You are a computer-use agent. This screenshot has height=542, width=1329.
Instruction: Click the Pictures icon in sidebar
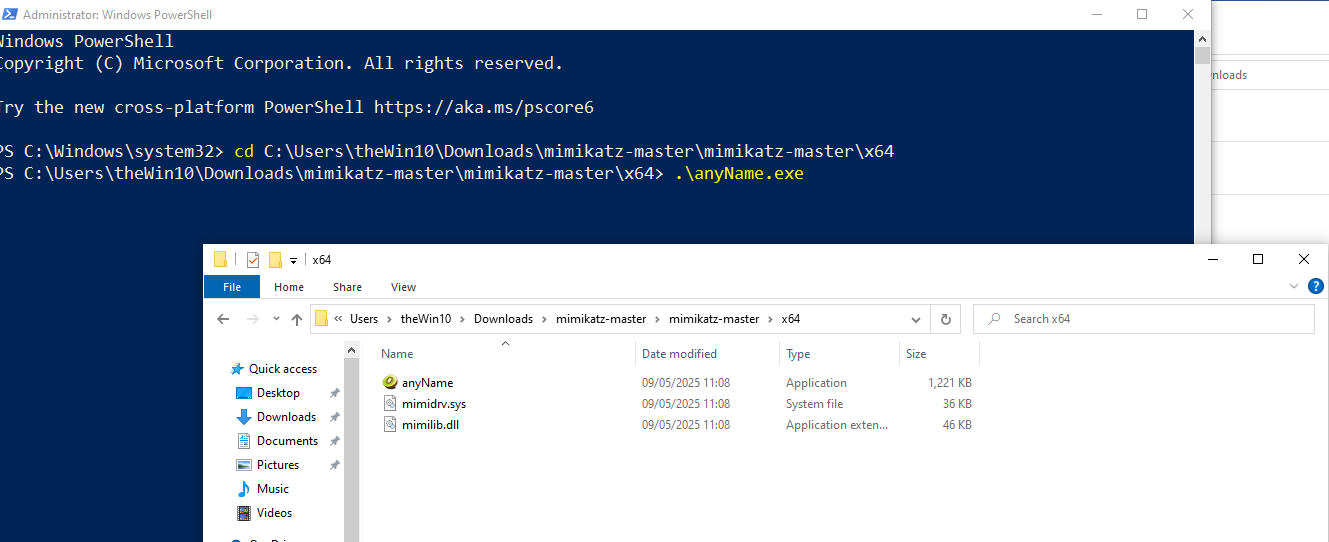coord(243,465)
